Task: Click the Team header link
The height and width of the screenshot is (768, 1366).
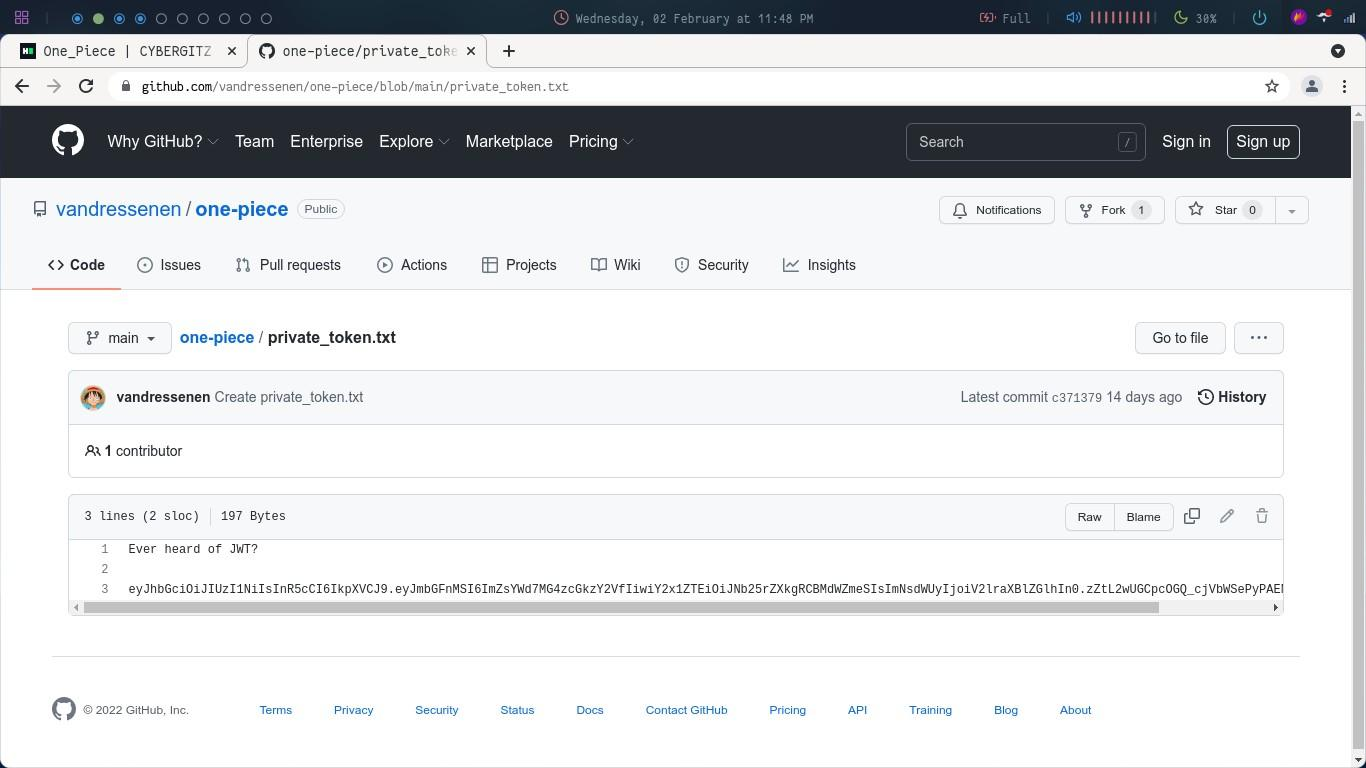Action: (x=254, y=141)
